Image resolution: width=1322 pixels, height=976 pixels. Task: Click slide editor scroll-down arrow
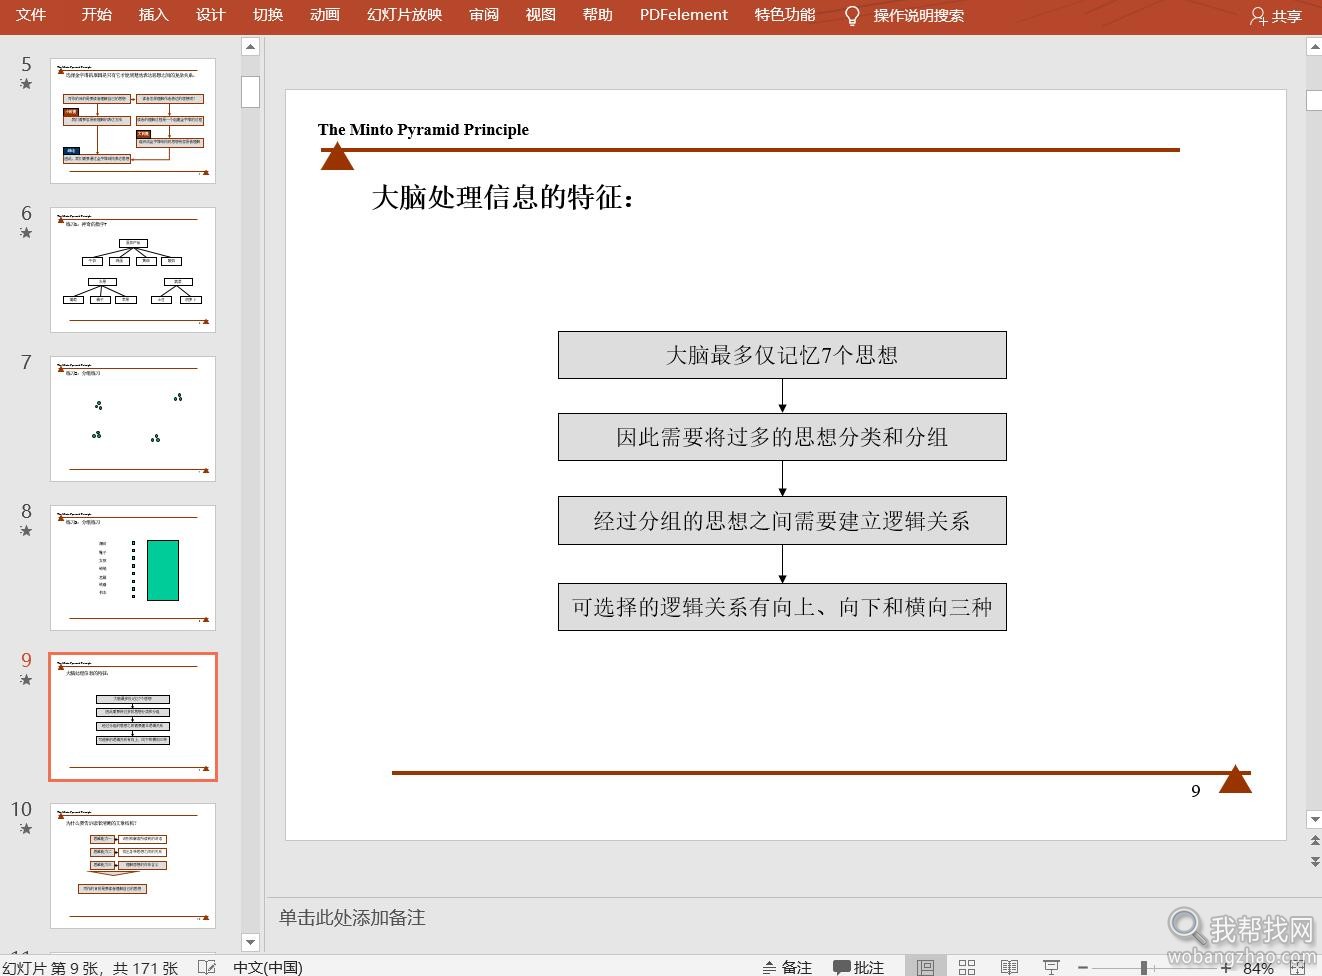coord(1314,820)
